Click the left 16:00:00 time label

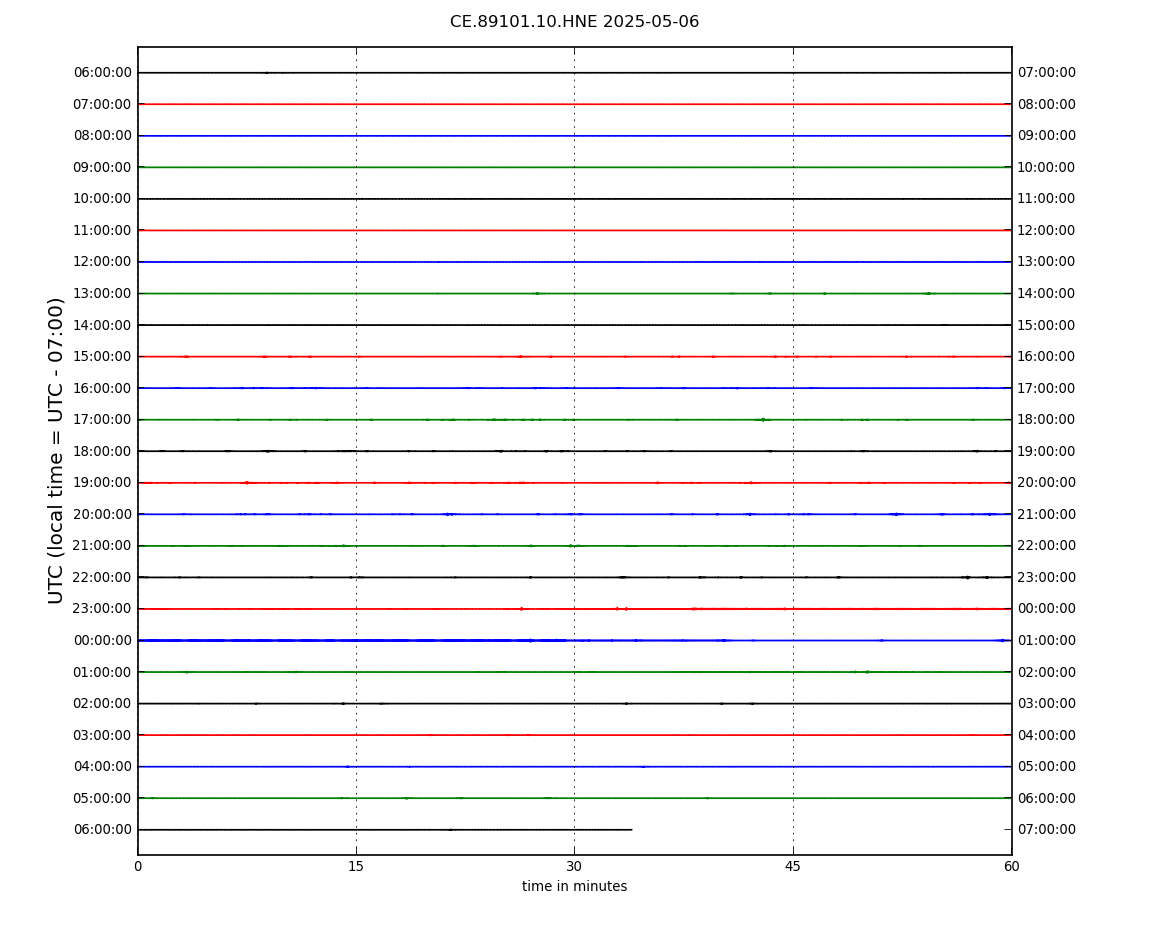coord(102,388)
